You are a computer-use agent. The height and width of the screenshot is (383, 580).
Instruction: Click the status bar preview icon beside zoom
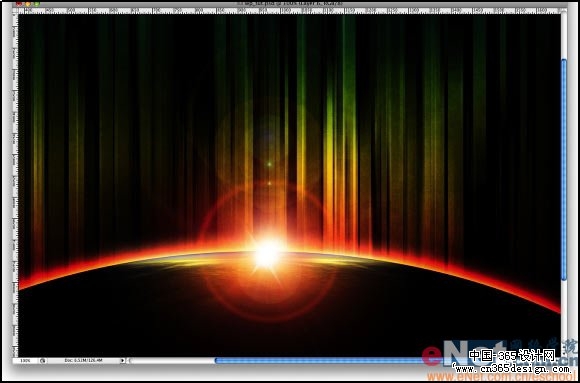[43, 360]
